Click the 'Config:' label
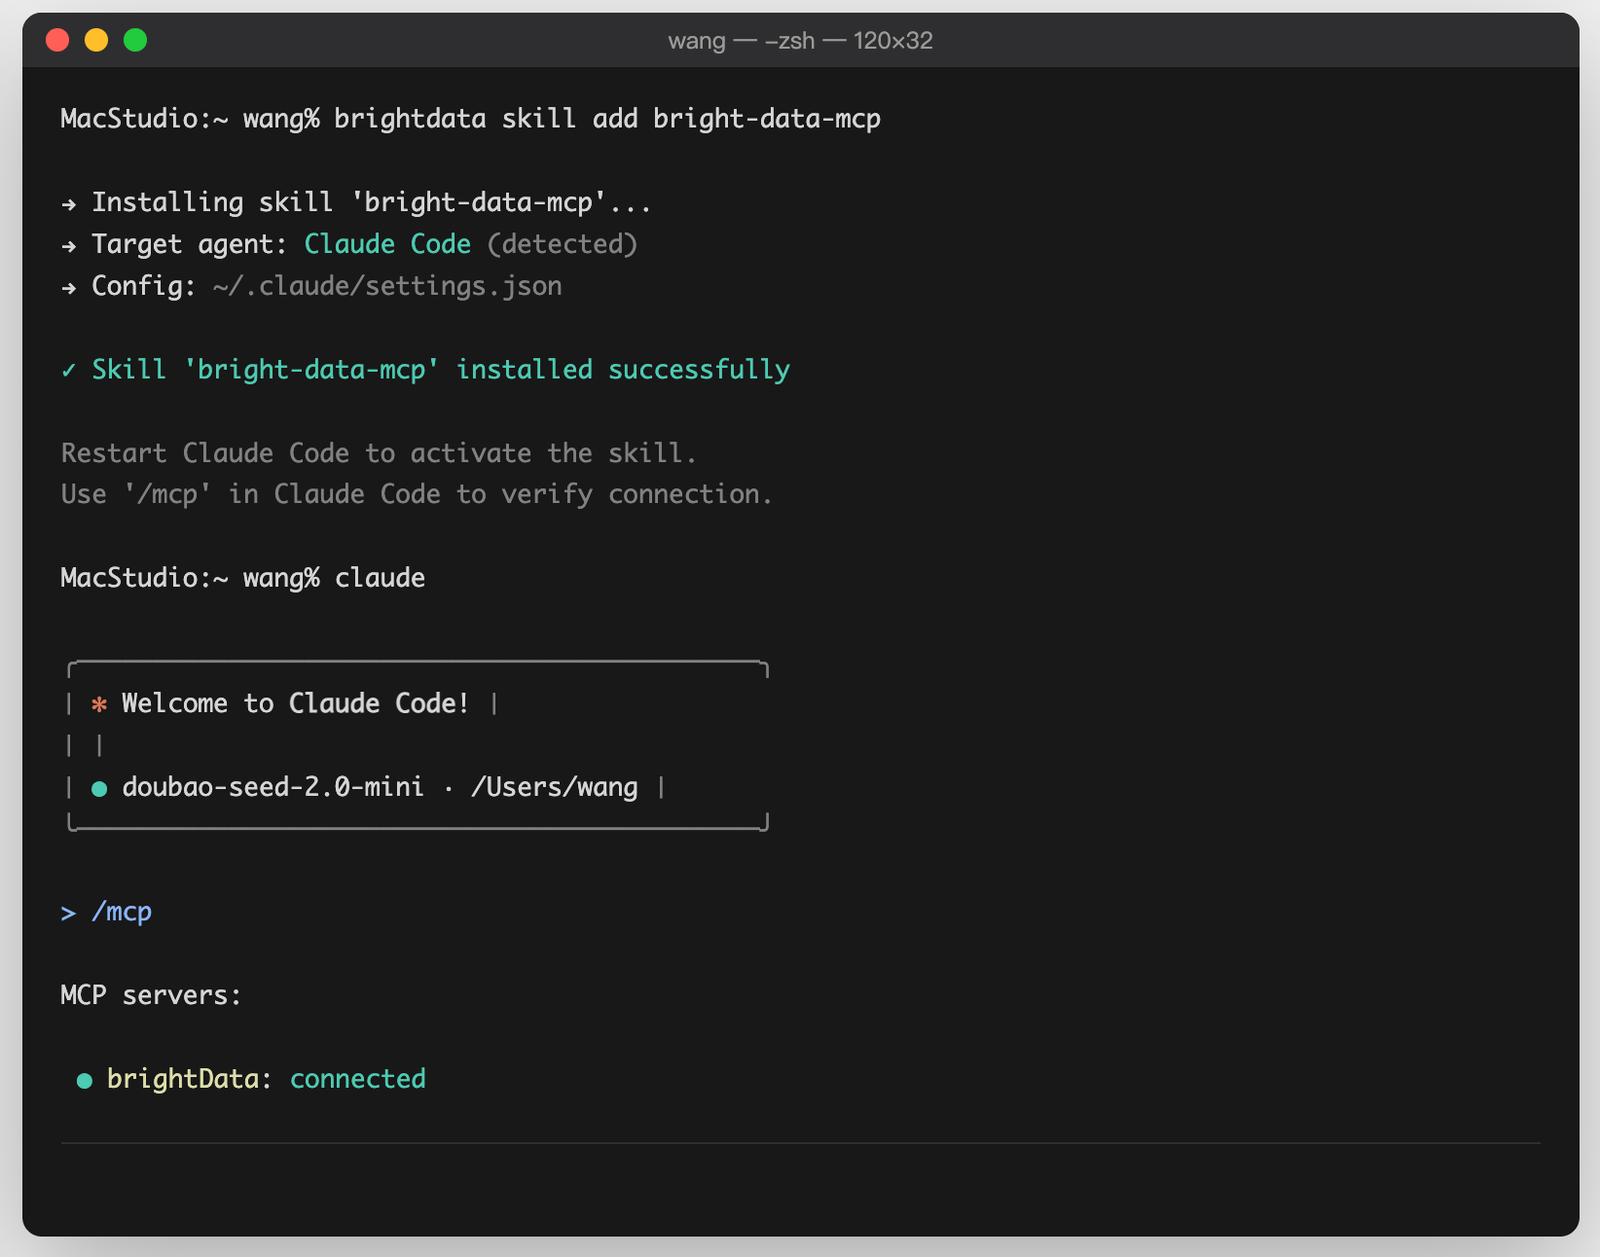This screenshot has height=1257, width=1600. tap(144, 286)
